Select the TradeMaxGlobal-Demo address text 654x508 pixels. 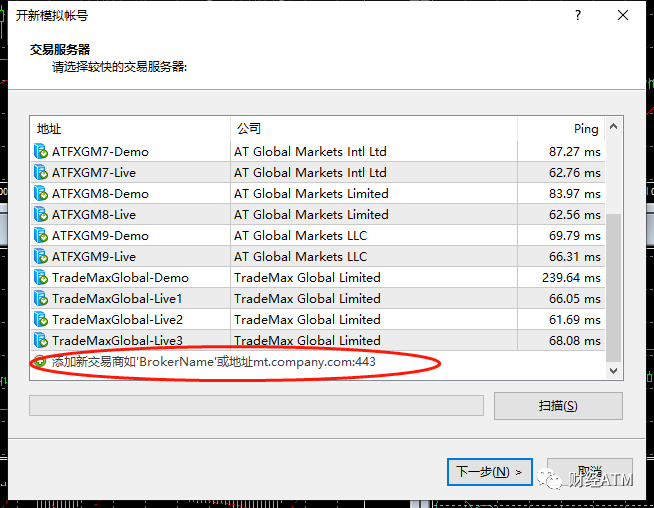(120, 277)
